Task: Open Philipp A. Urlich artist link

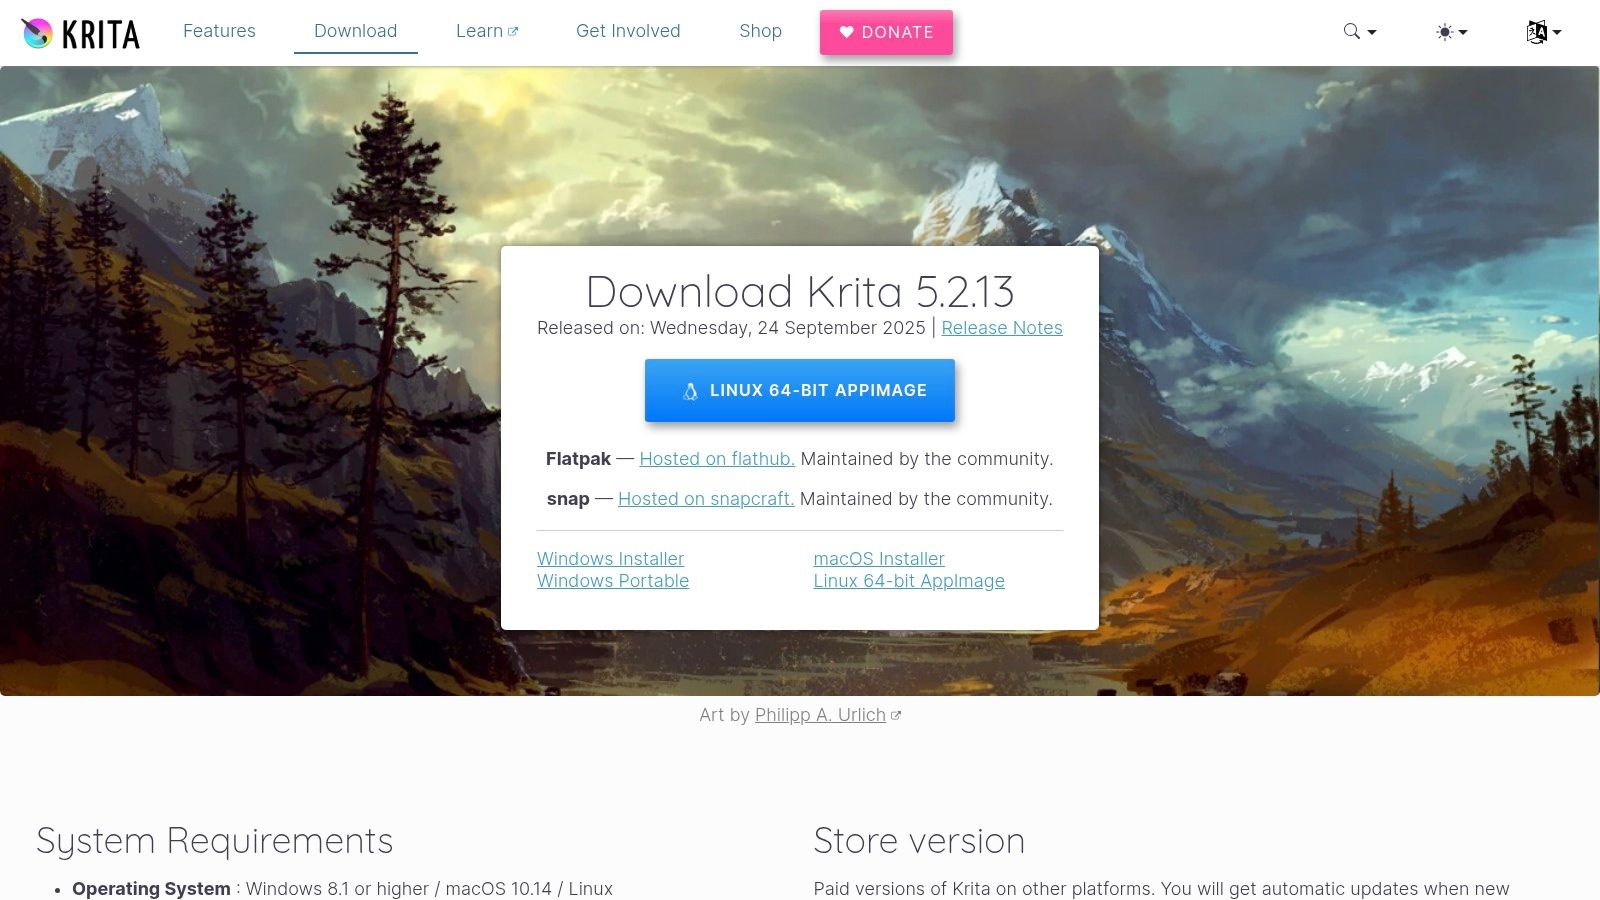Action: [820, 715]
